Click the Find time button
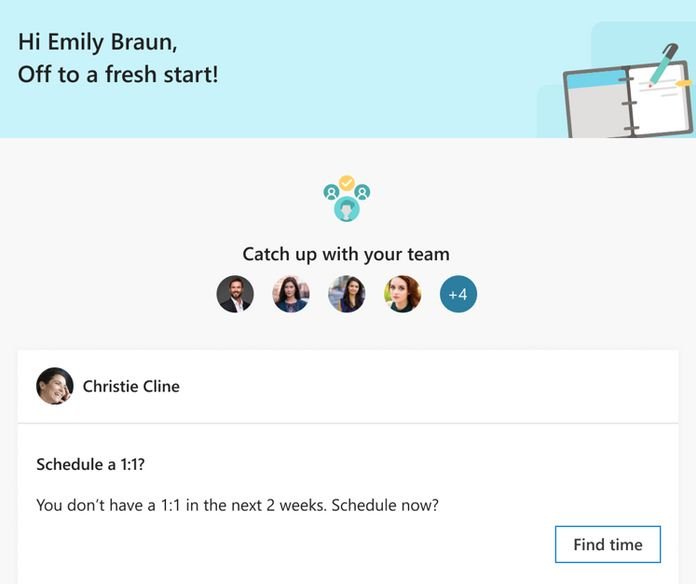696x584 pixels. coord(607,545)
